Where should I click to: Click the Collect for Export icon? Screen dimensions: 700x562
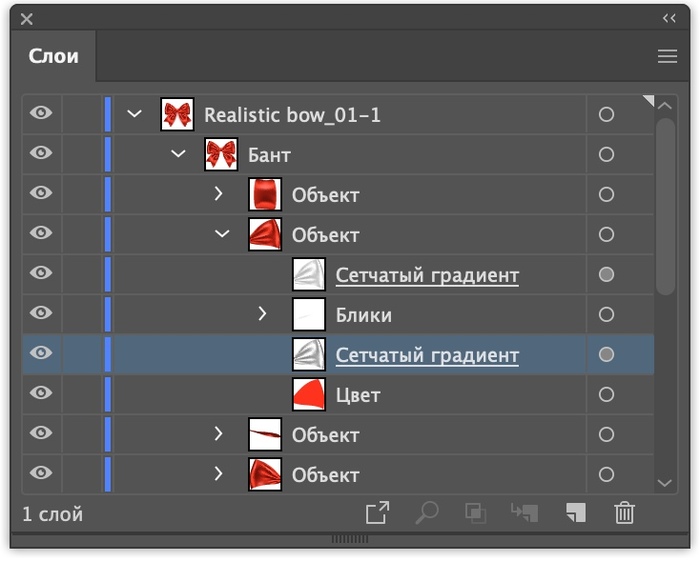377,513
